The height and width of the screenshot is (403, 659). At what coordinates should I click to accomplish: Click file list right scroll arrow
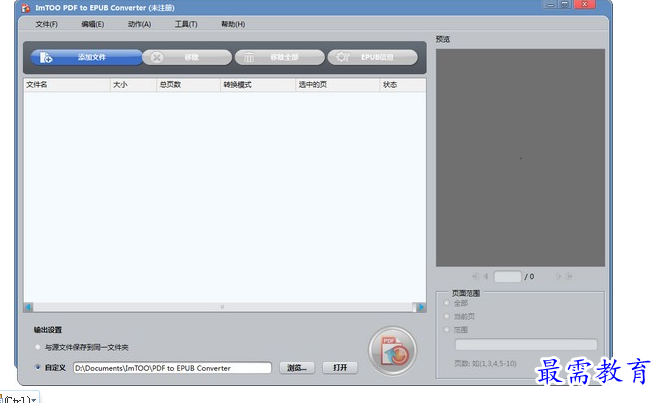coord(421,307)
